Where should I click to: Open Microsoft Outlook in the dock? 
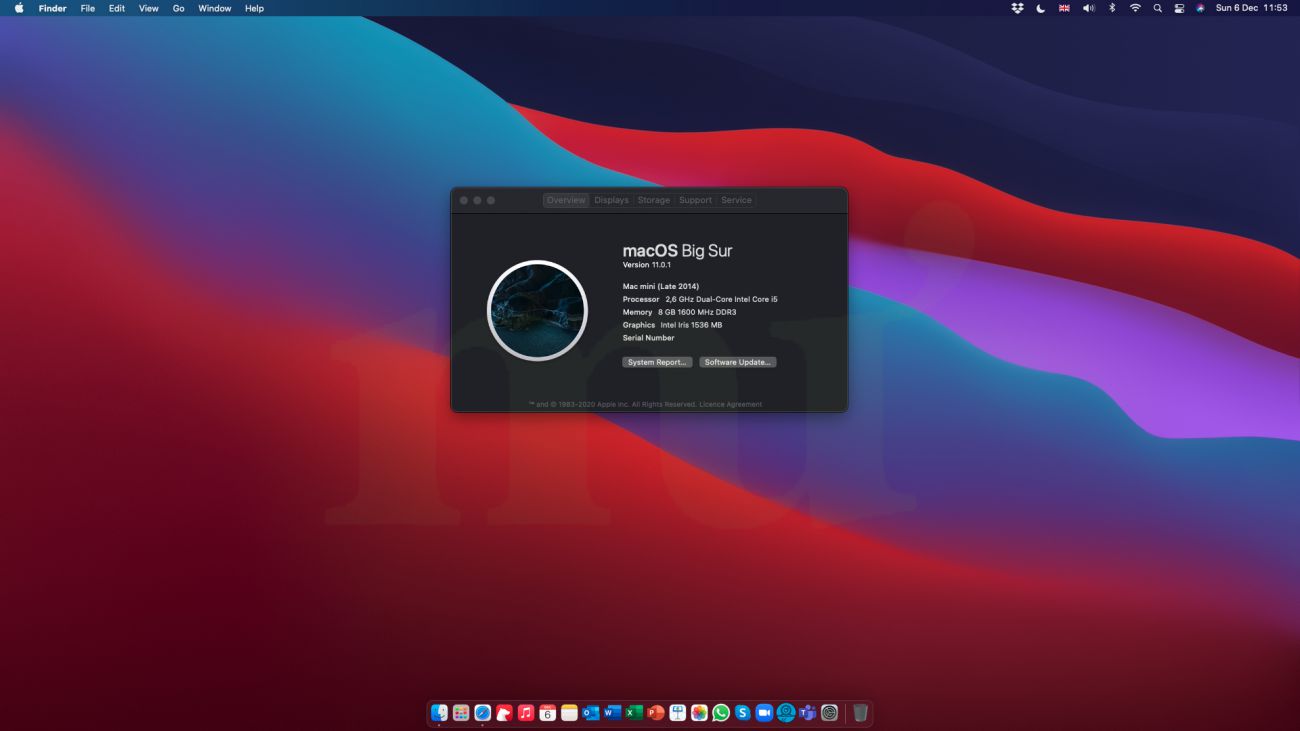(590, 713)
